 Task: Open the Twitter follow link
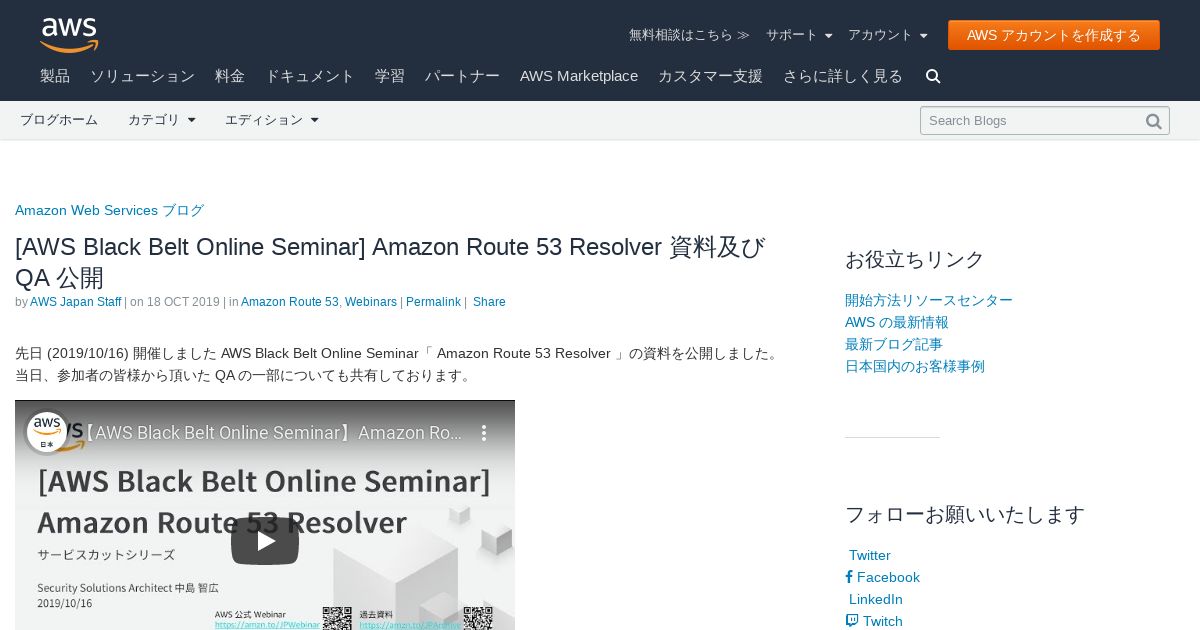pyautogui.click(x=868, y=555)
